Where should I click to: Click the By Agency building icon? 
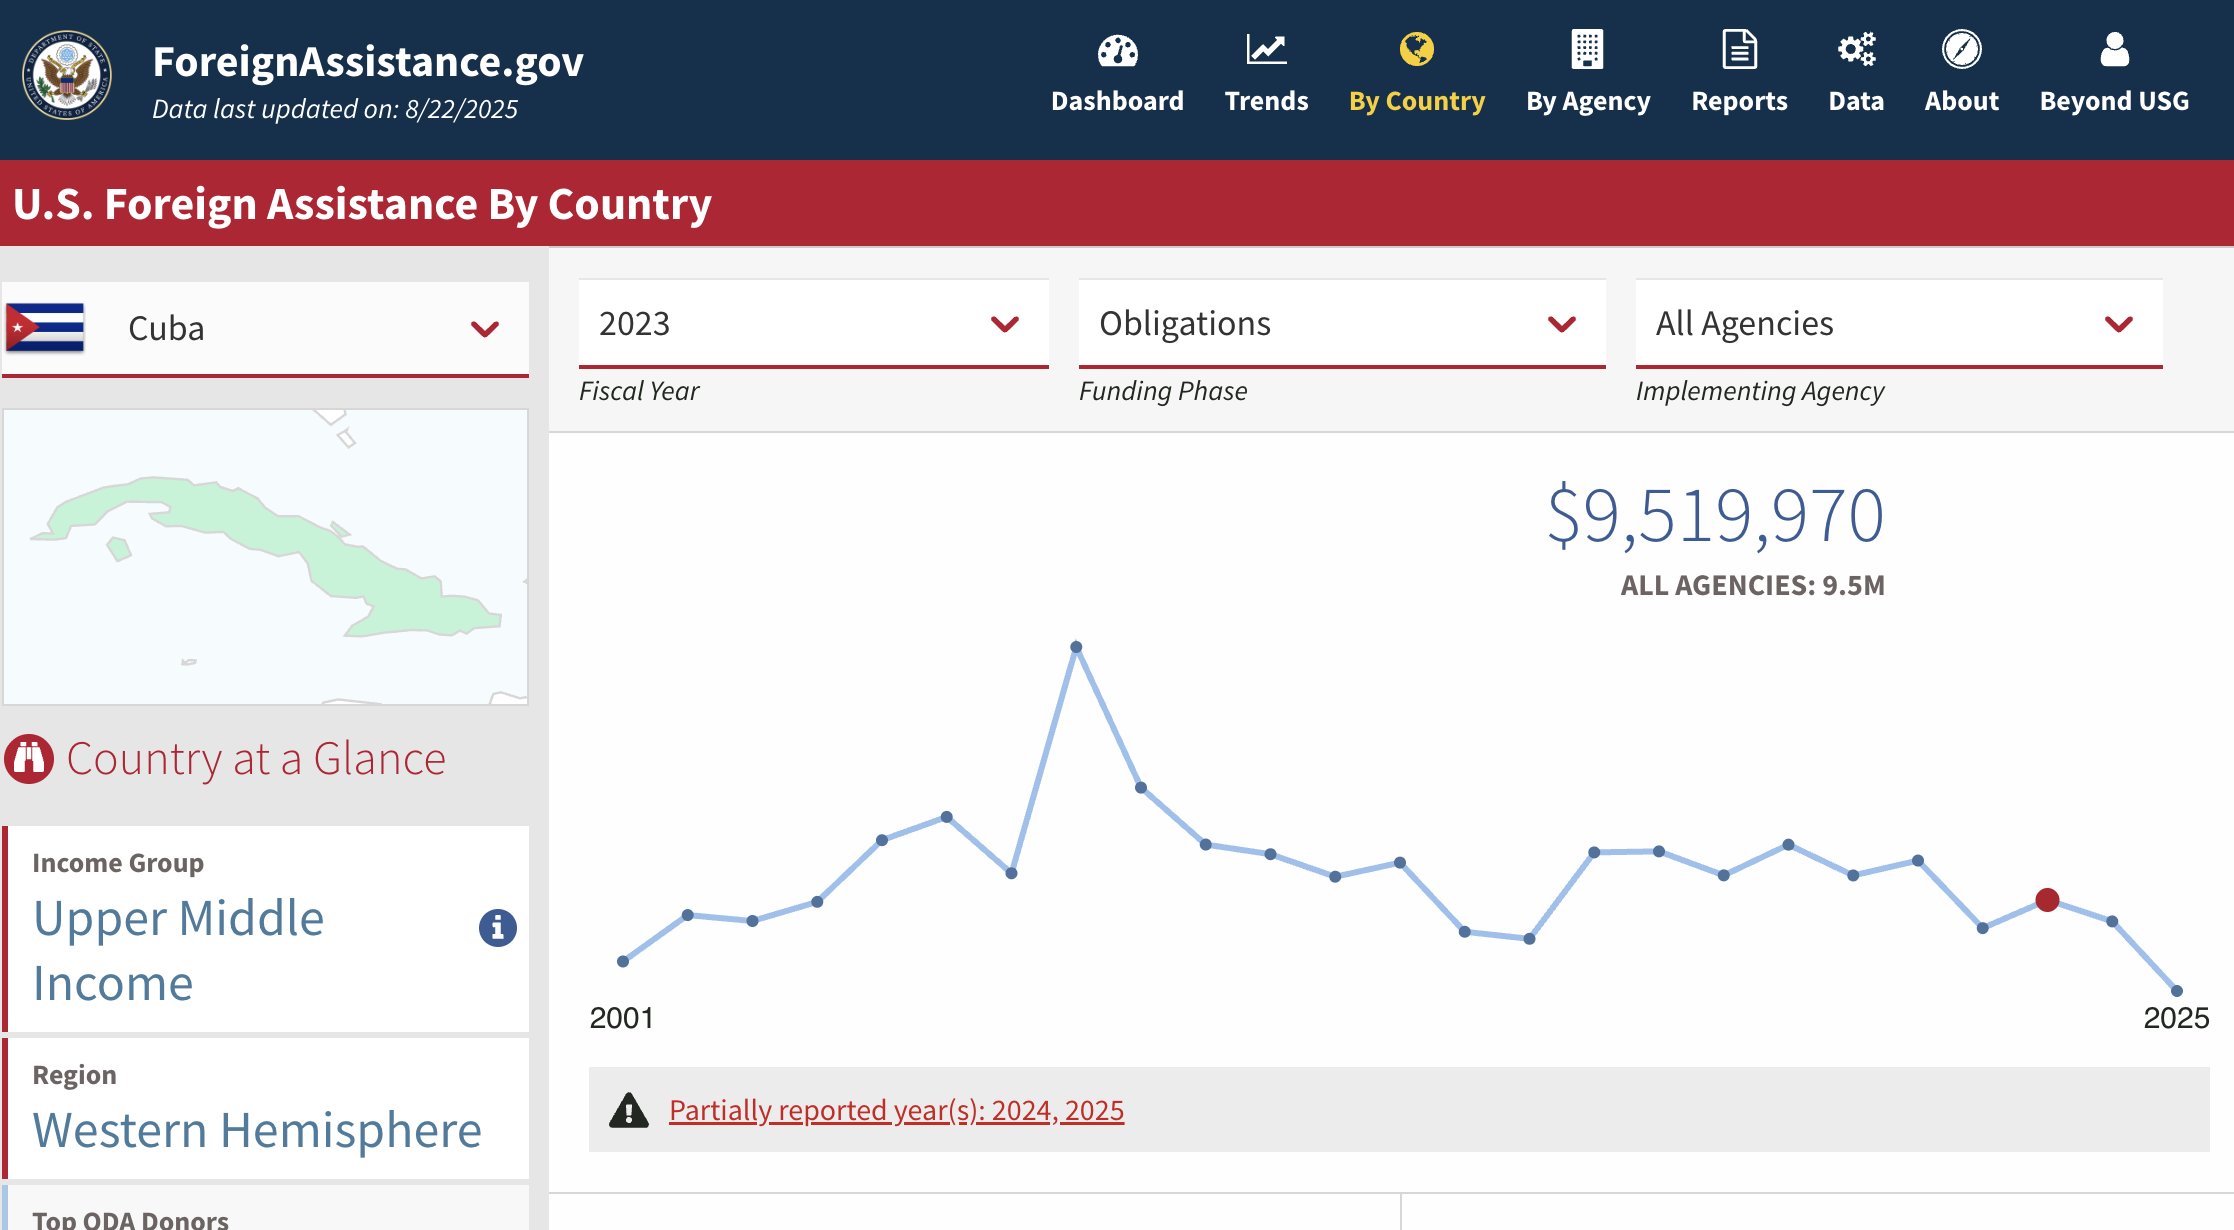coord(1587,49)
